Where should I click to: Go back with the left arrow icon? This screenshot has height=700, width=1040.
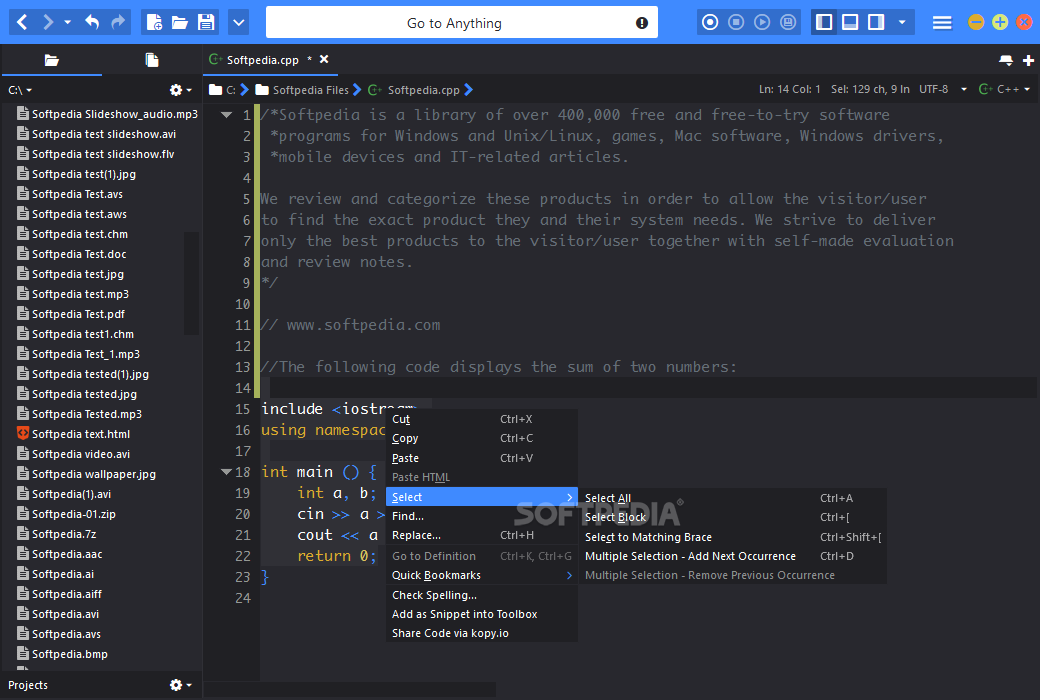(22, 23)
